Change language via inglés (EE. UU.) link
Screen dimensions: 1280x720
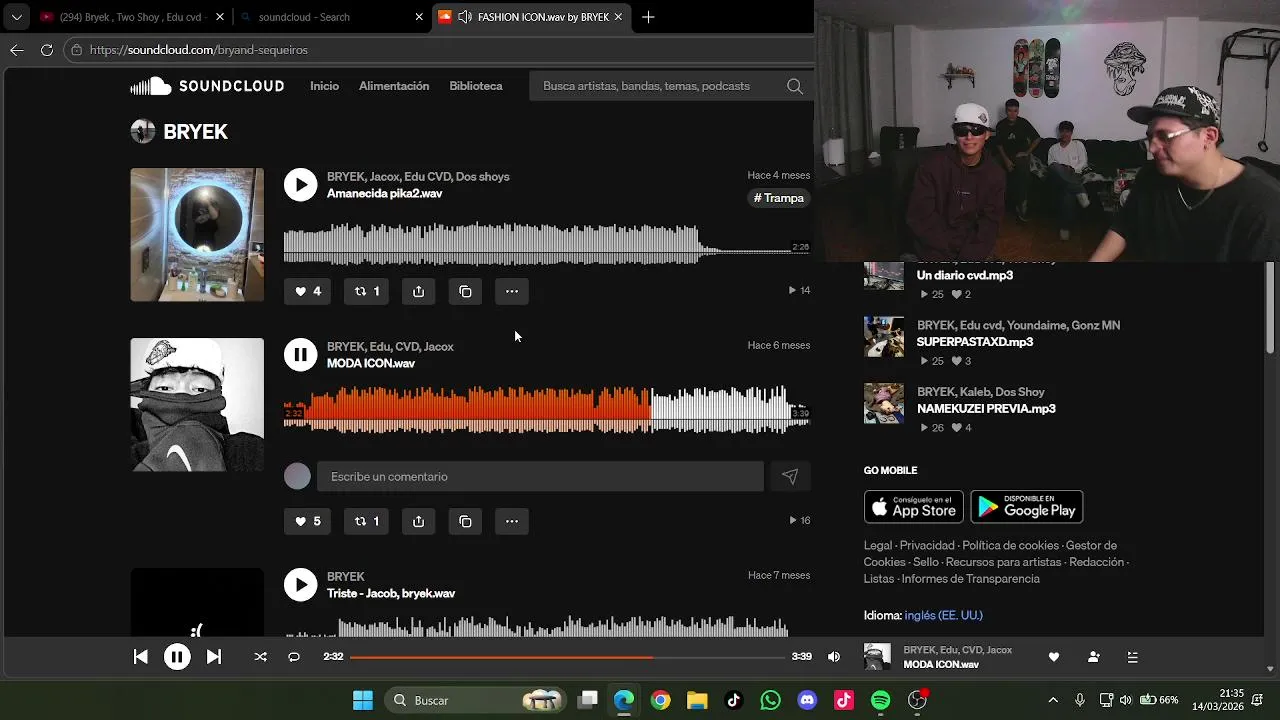943,615
